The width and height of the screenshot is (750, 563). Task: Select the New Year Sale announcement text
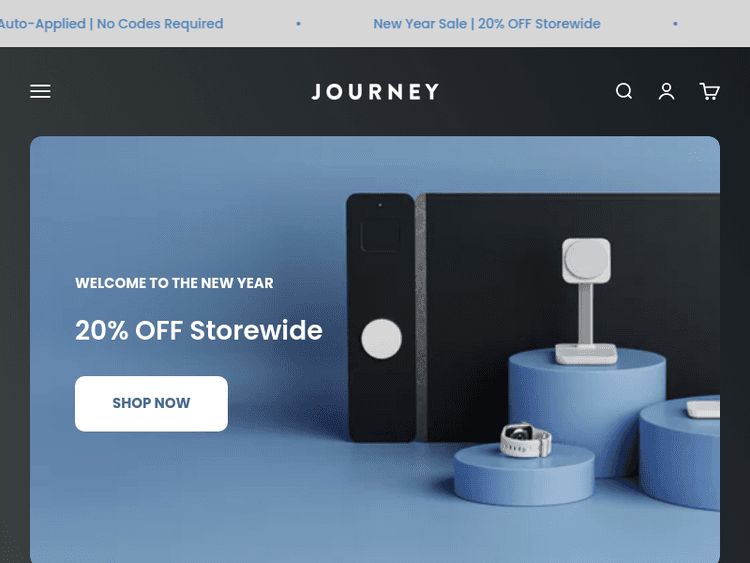[x=486, y=23]
